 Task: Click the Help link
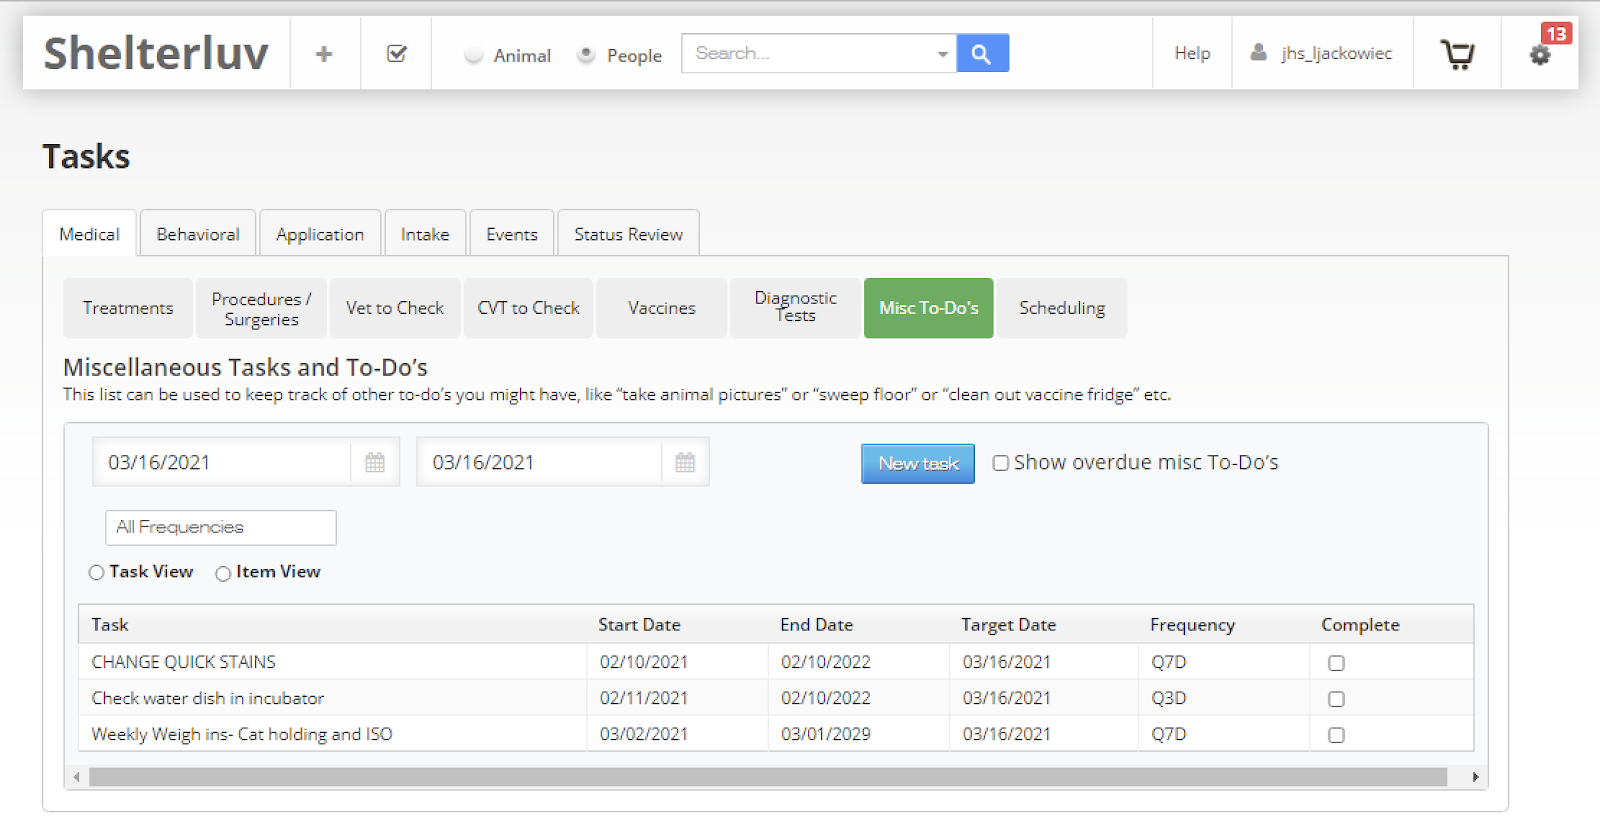pyautogui.click(x=1192, y=53)
